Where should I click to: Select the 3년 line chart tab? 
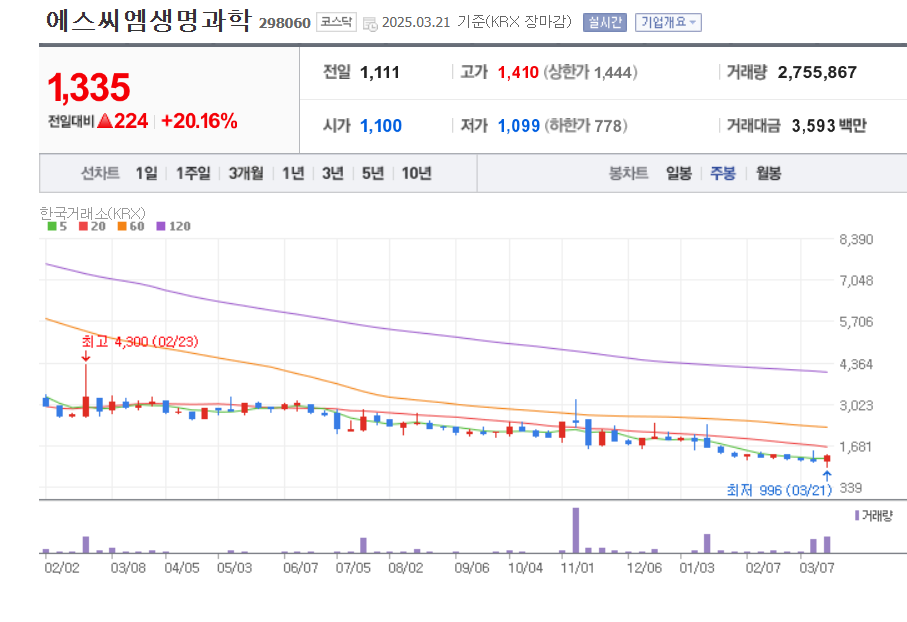pyautogui.click(x=333, y=173)
